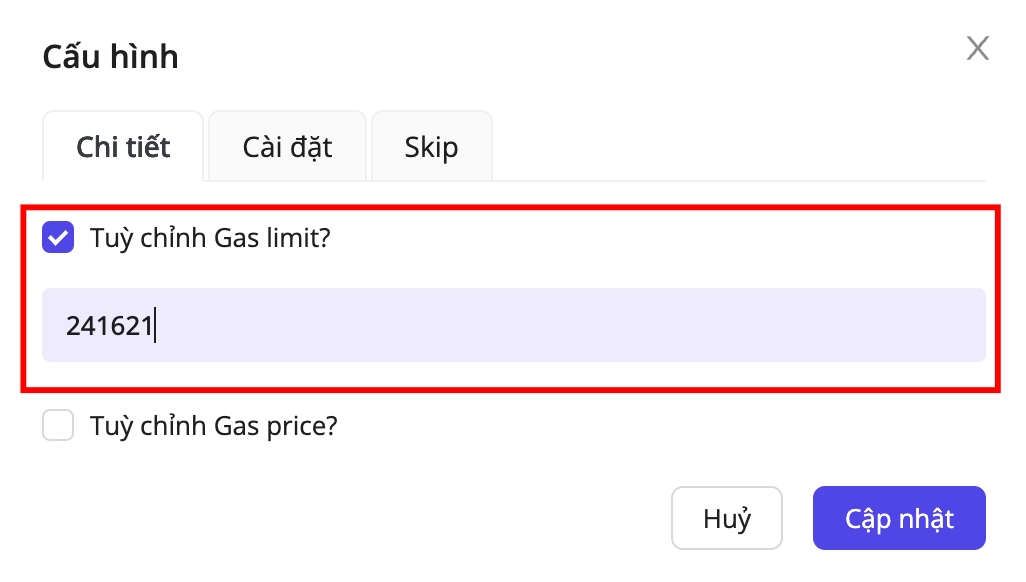Save changes with the purple Cập nhật button

(898, 519)
